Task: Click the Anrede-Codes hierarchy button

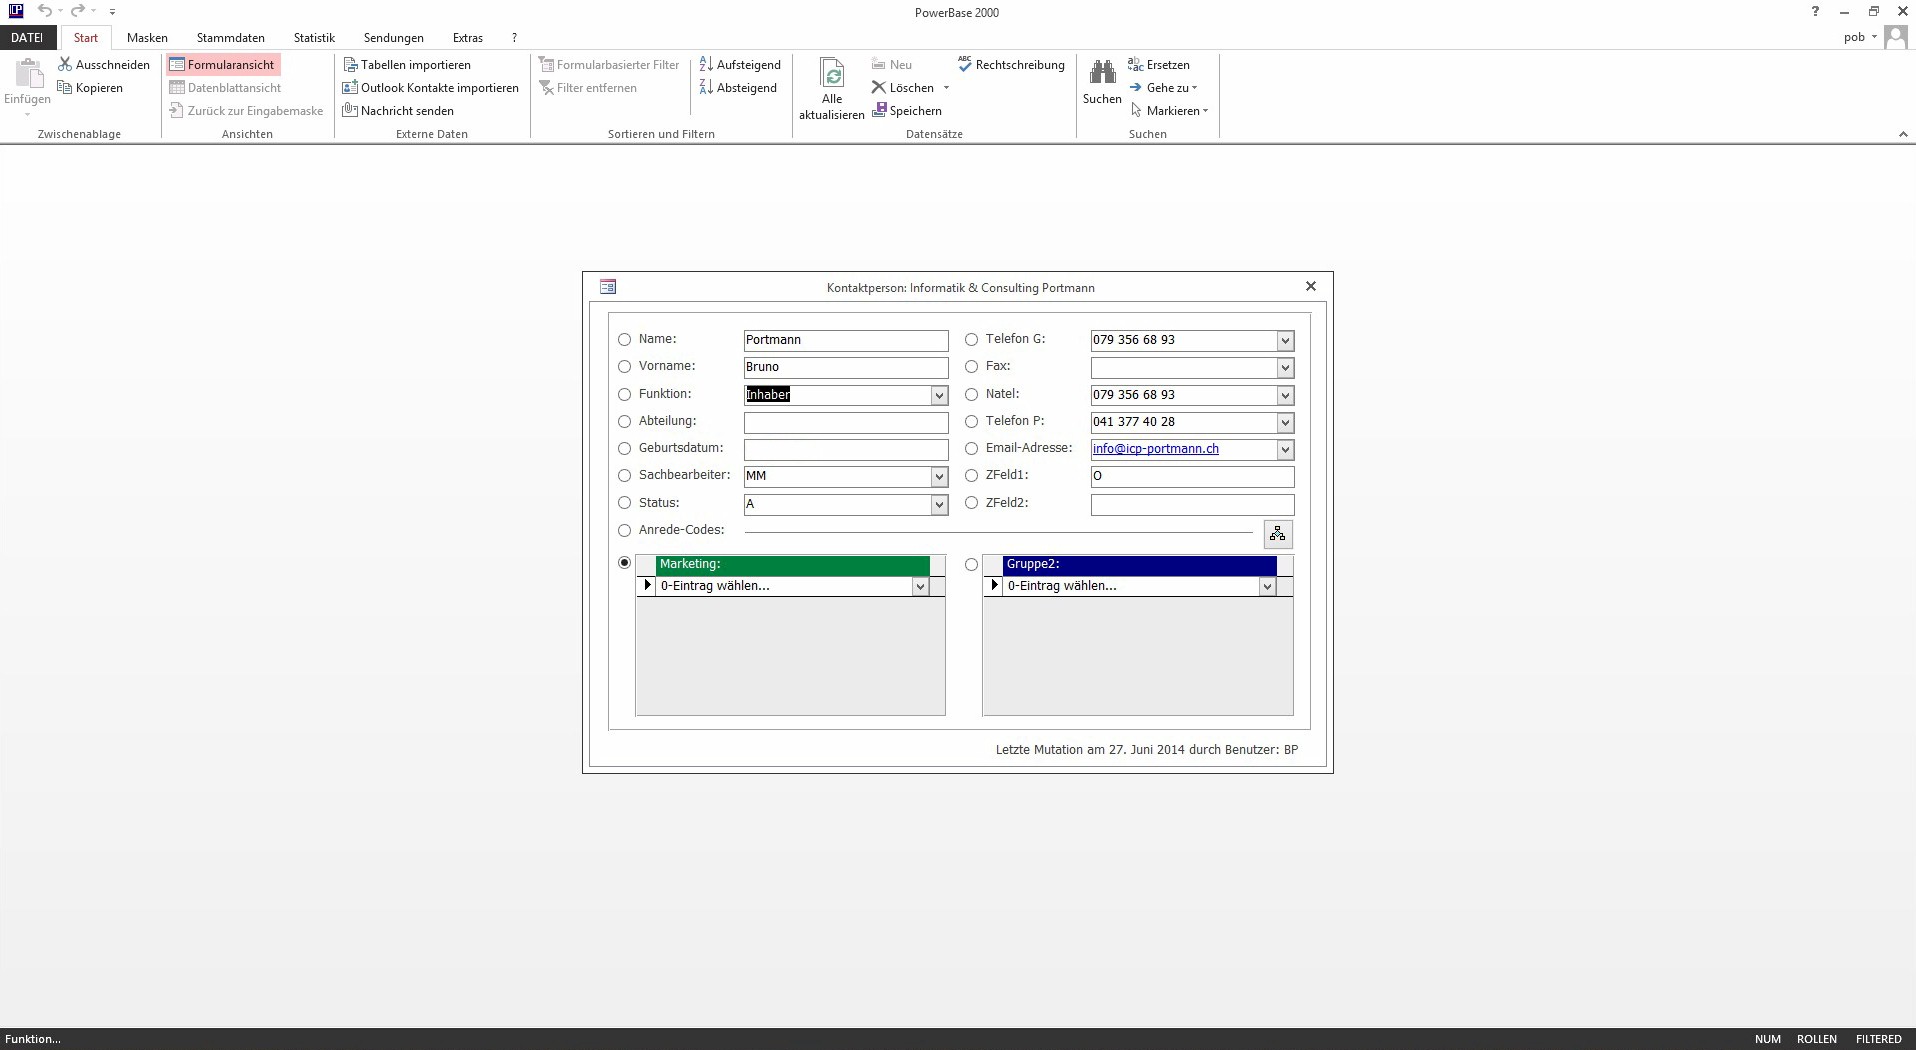Action: (x=1278, y=534)
